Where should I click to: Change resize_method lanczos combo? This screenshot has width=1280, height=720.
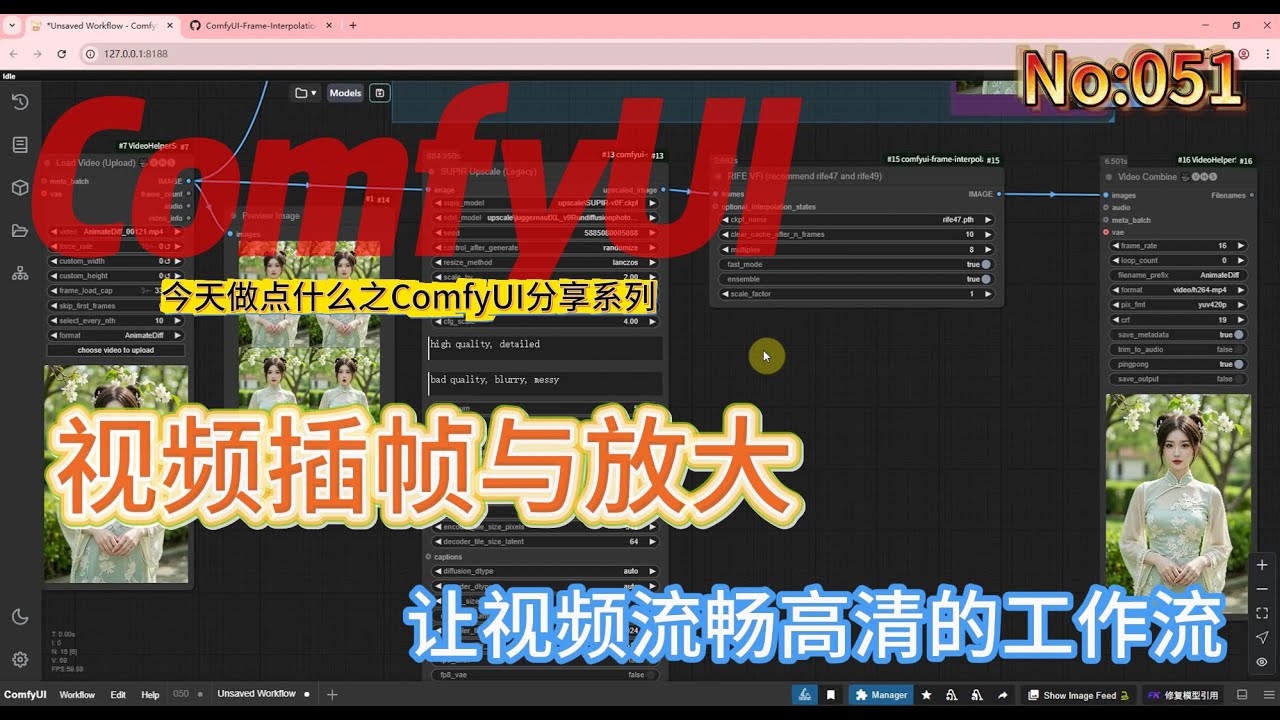[x=545, y=262]
